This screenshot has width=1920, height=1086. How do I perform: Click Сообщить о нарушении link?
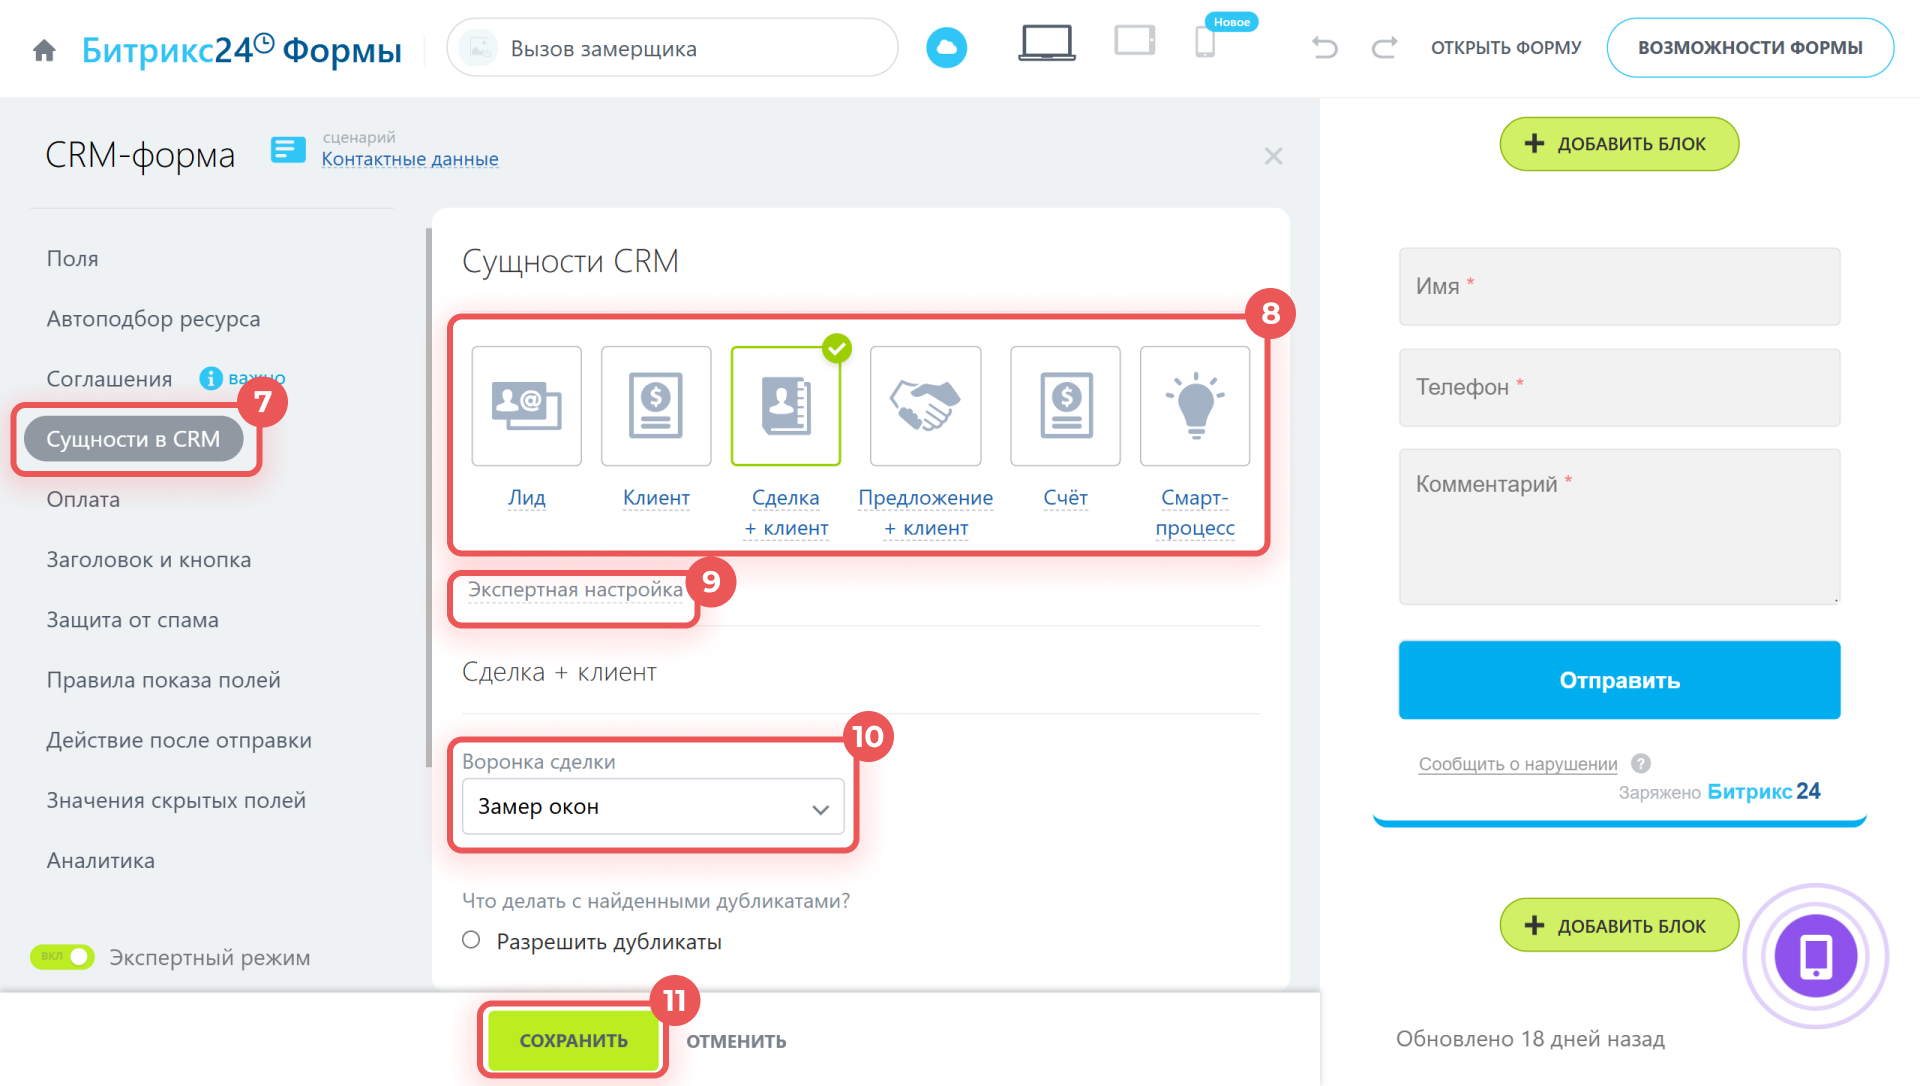click(1517, 764)
